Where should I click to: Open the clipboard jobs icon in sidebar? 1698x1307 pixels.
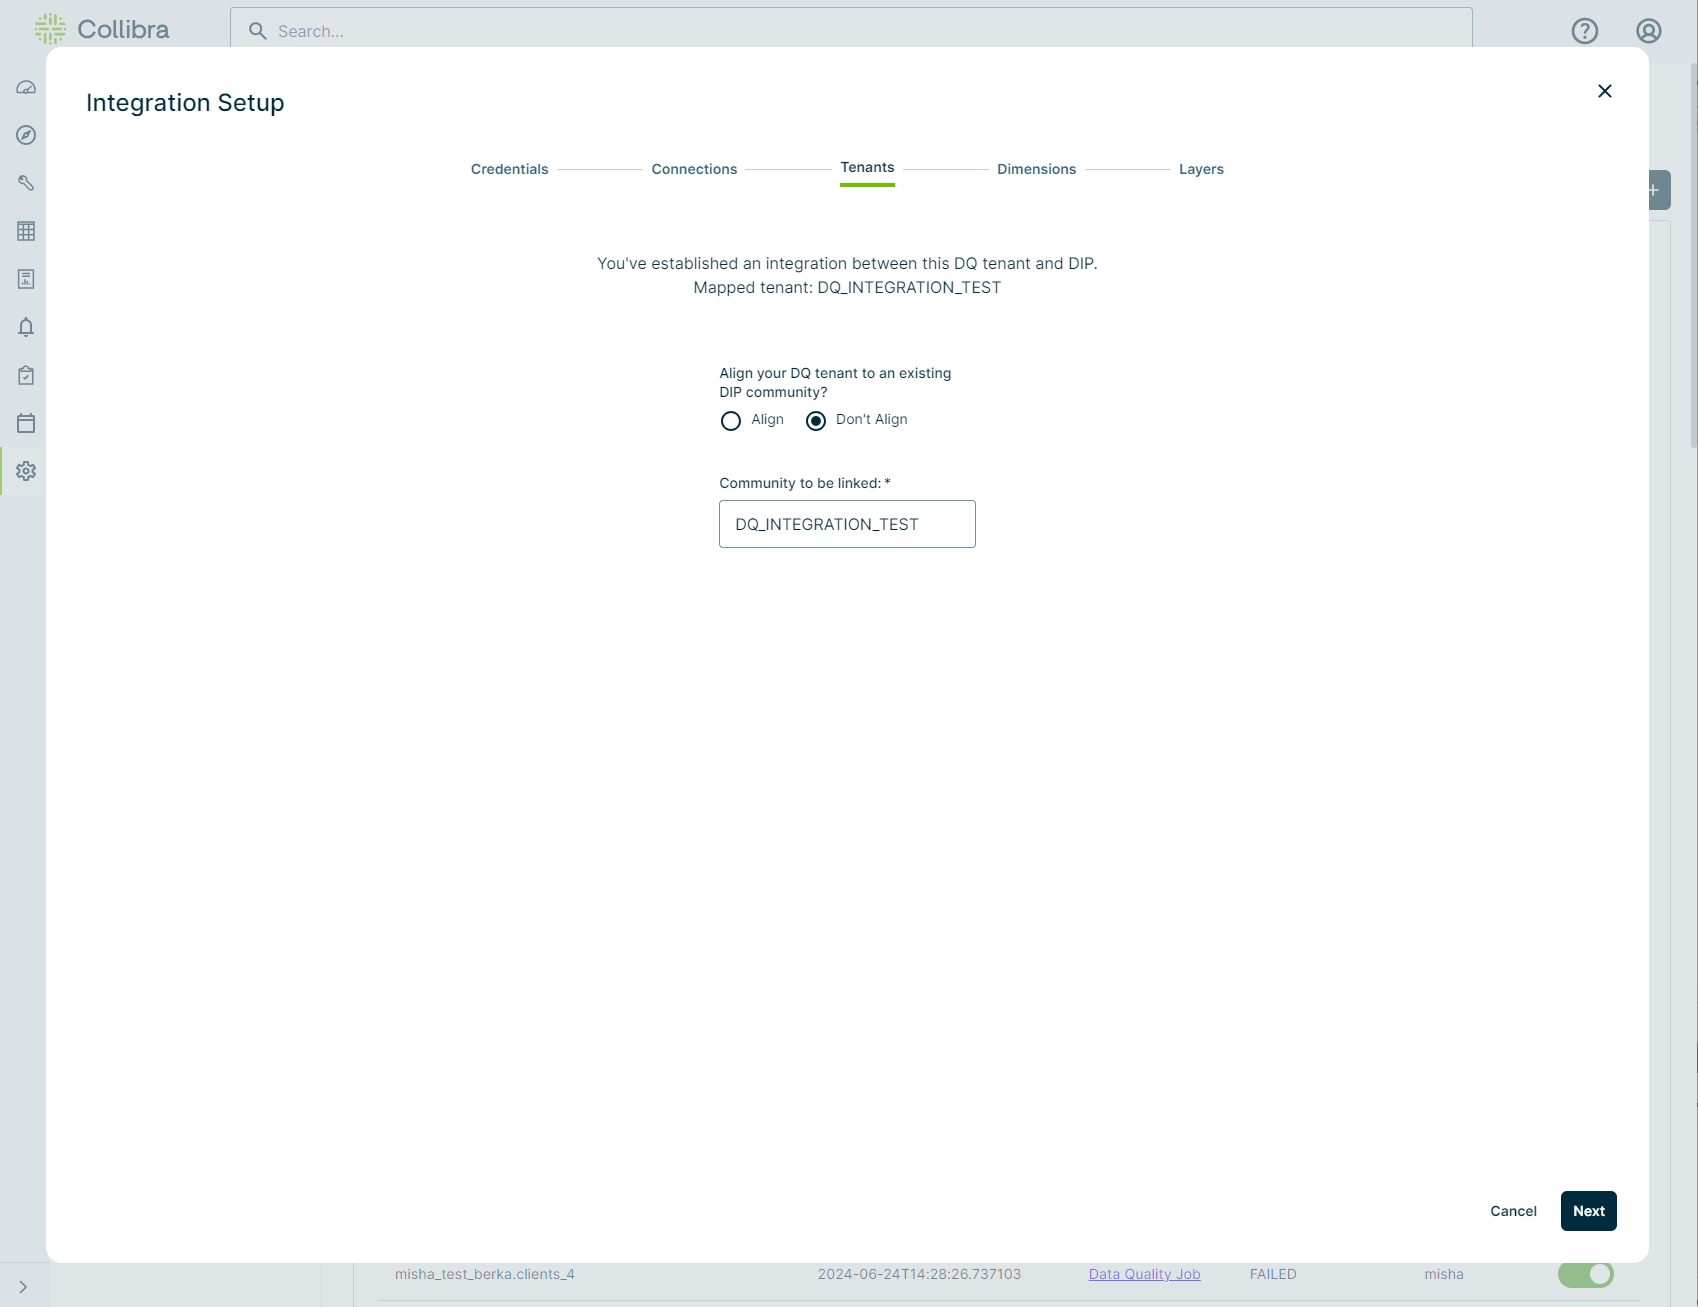[x=25, y=375]
